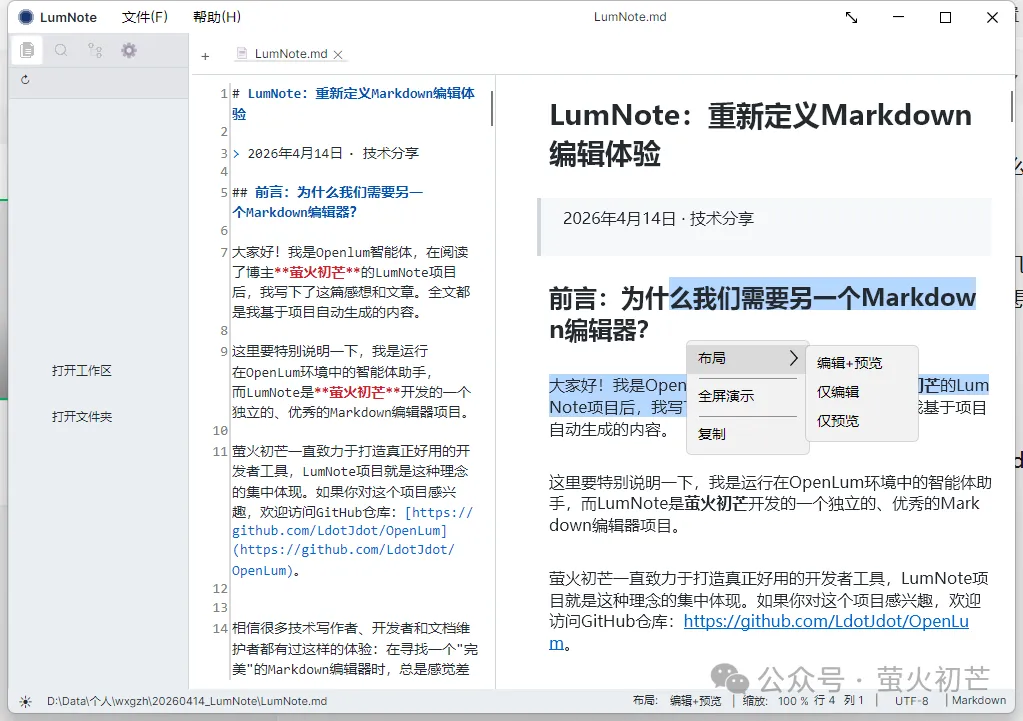The height and width of the screenshot is (721, 1023).
Task: Click preview quote '2026年4月14日 · 技术分享'
Action: pyautogui.click(x=658, y=219)
